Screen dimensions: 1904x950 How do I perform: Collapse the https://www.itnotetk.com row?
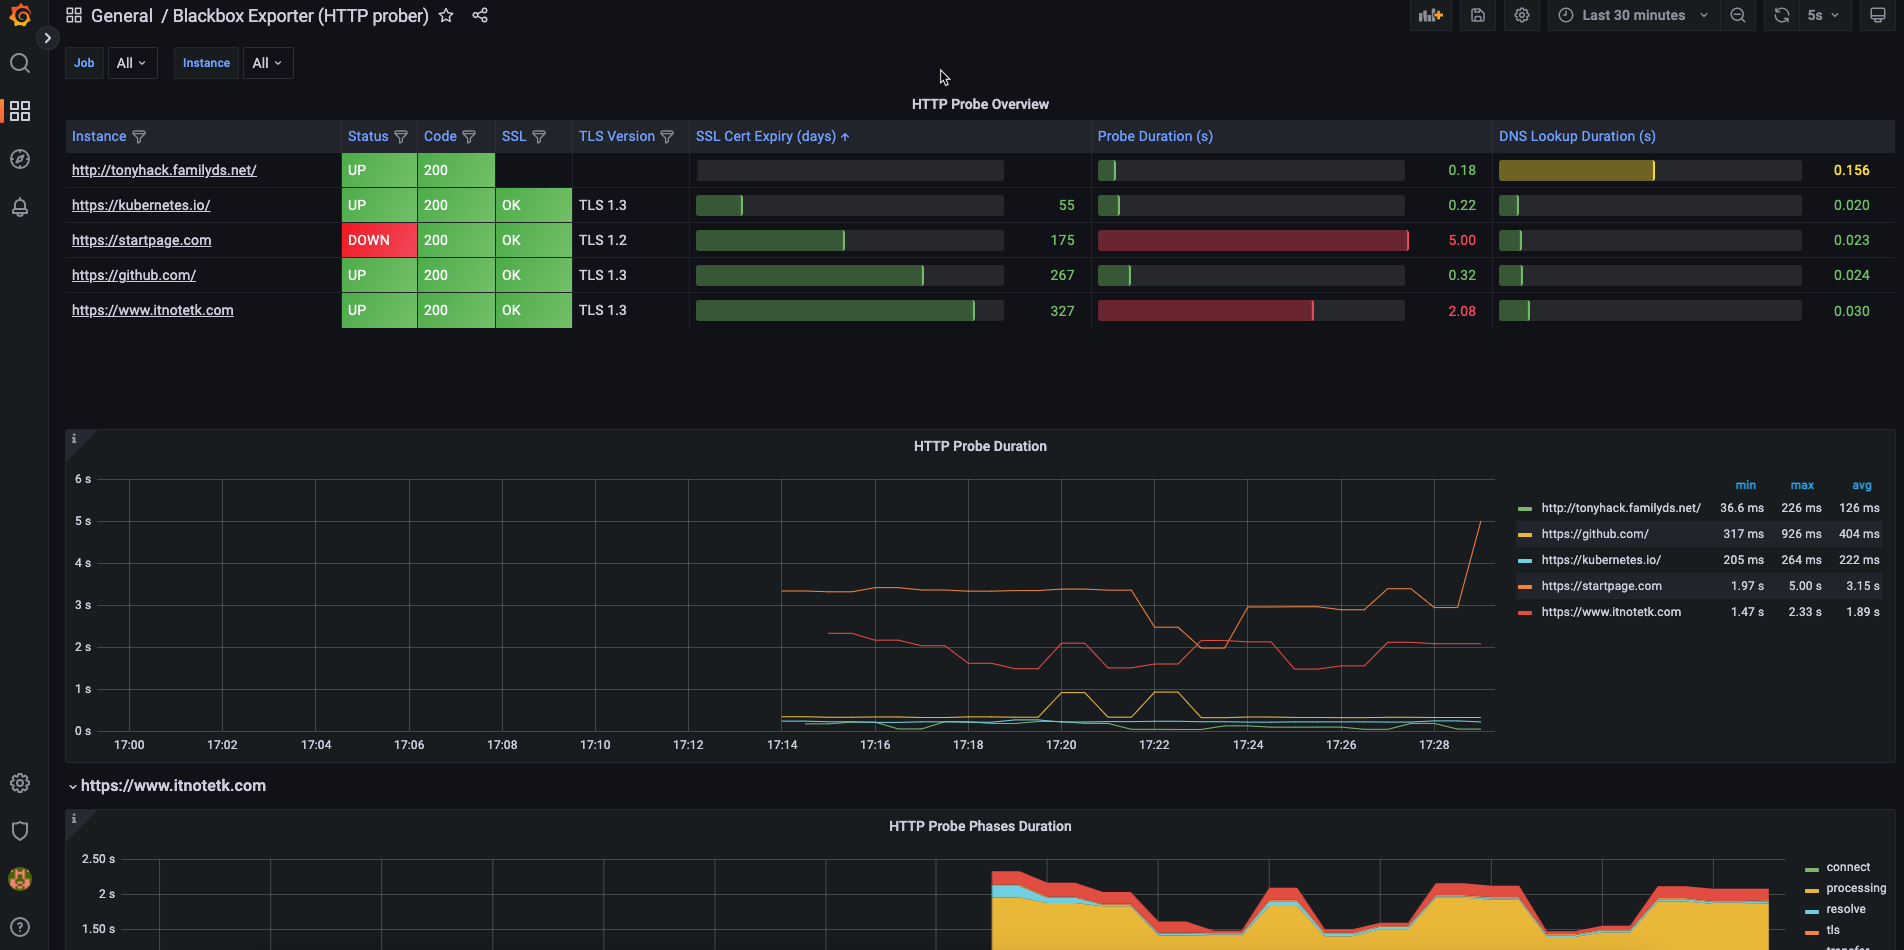pos(167,786)
